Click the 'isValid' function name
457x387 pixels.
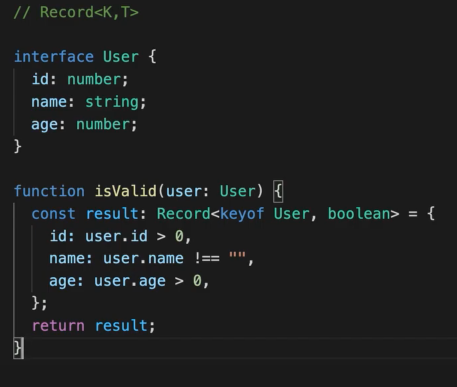tap(126, 191)
